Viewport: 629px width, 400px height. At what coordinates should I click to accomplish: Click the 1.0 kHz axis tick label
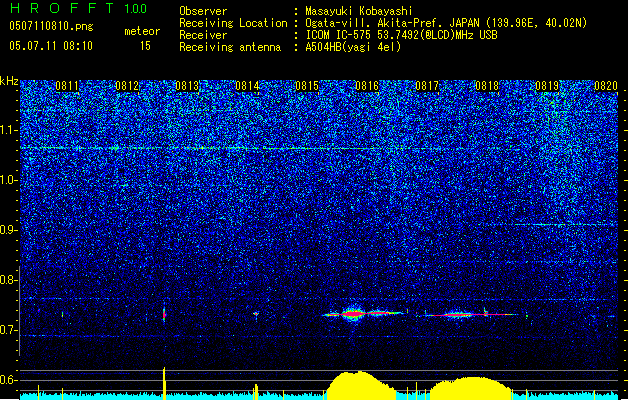point(9,180)
